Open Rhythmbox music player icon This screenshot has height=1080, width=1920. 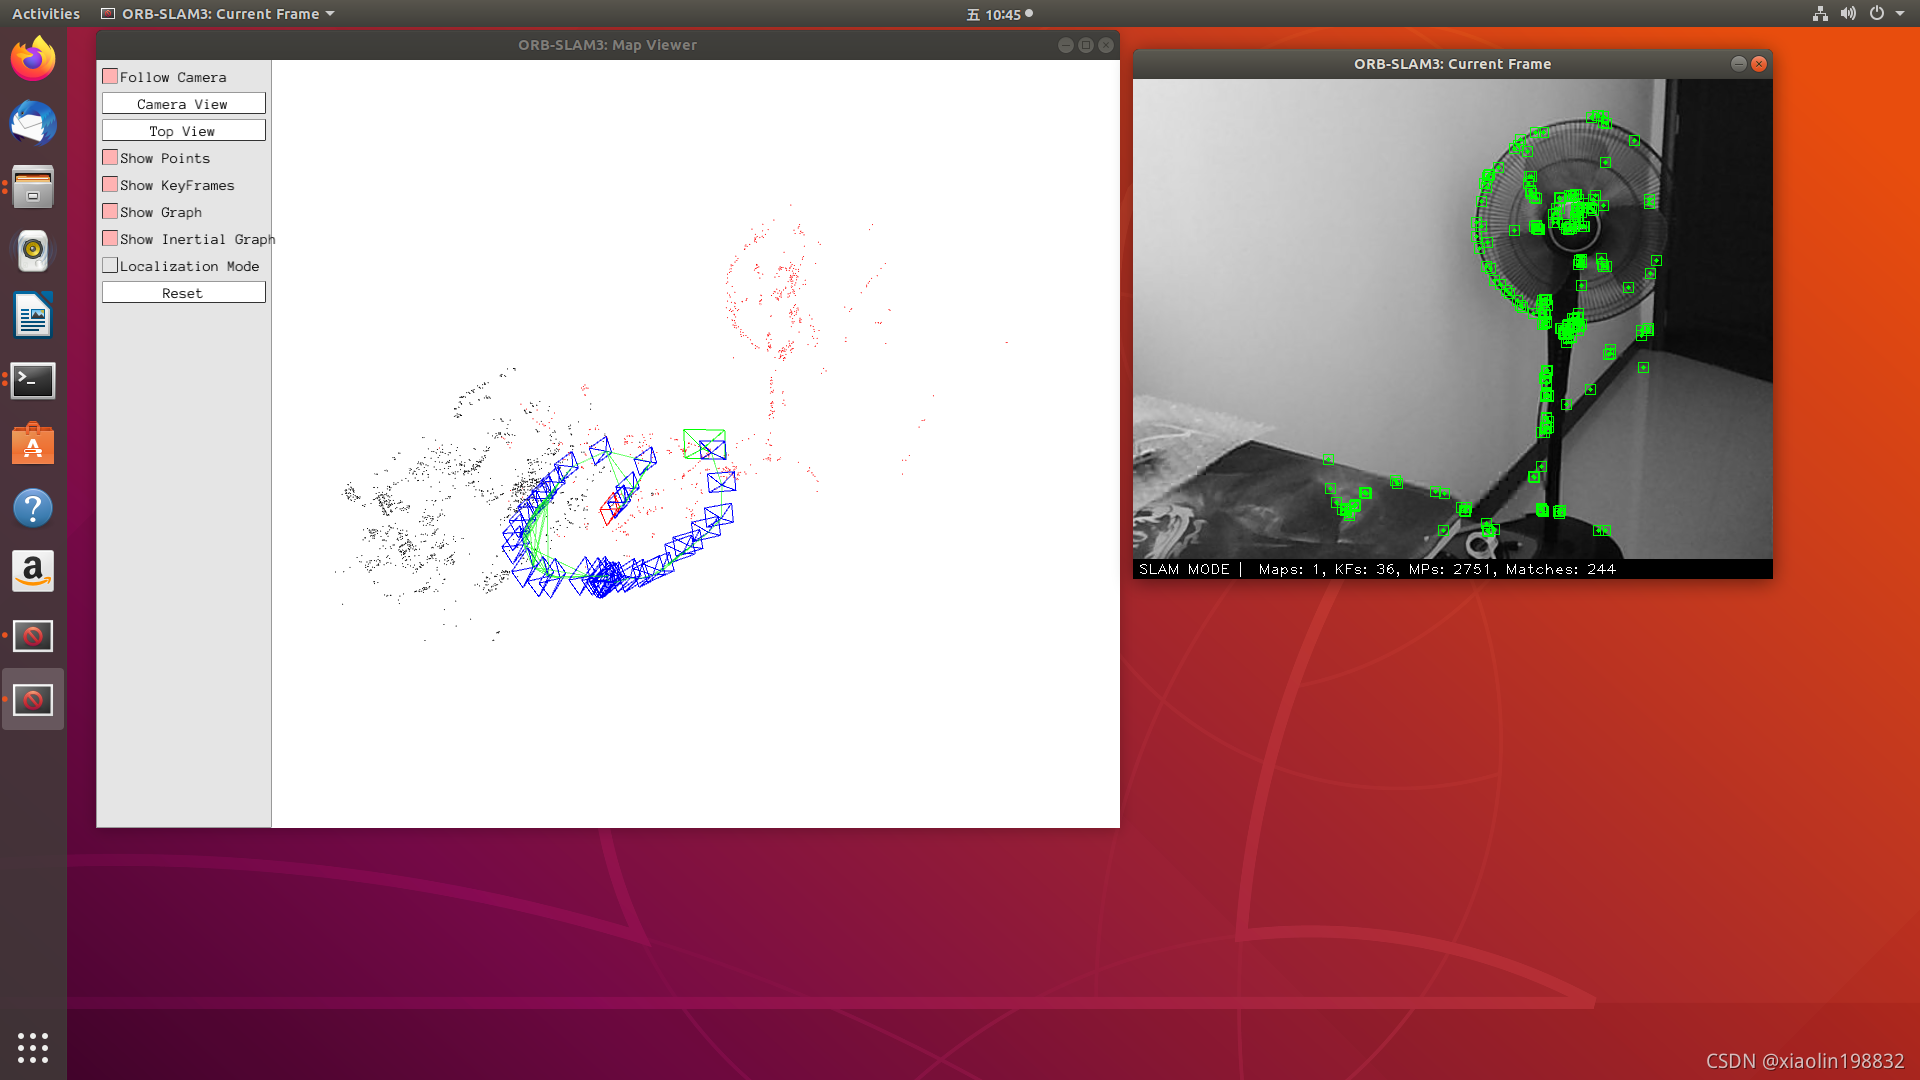coord(33,251)
